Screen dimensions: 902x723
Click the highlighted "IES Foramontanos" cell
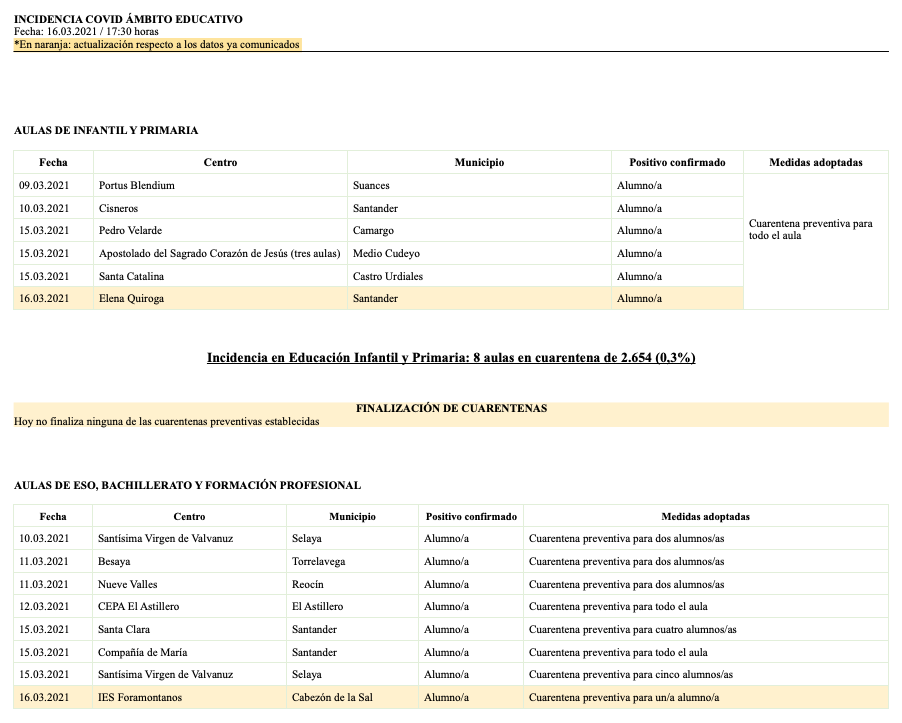click(140, 697)
